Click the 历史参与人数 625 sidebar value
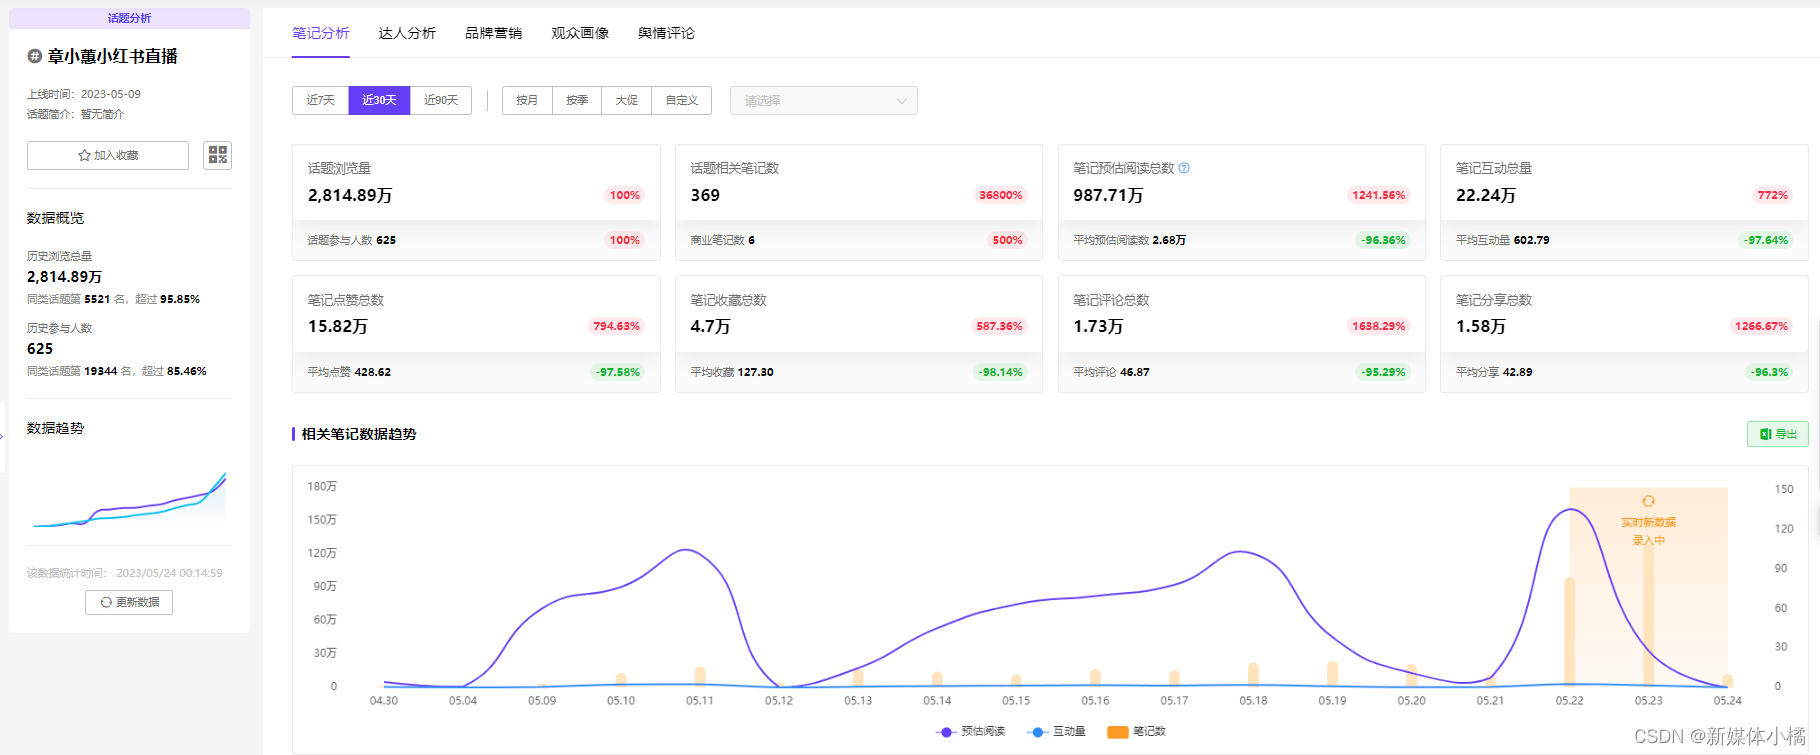1820x755 pixels. click(40, 349)
